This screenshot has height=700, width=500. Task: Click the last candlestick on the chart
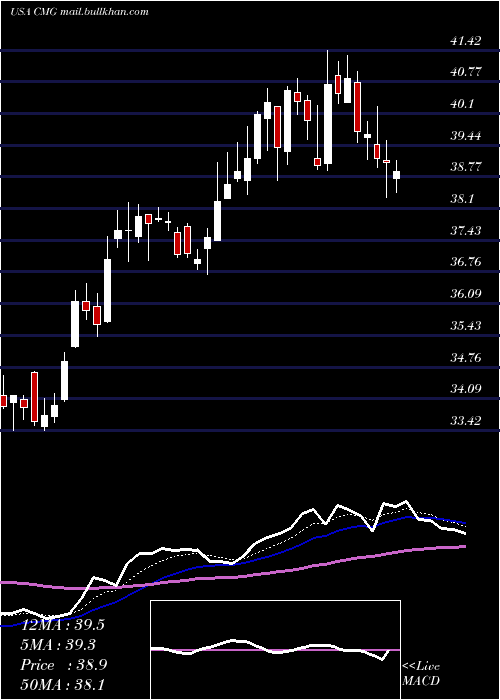396,177
